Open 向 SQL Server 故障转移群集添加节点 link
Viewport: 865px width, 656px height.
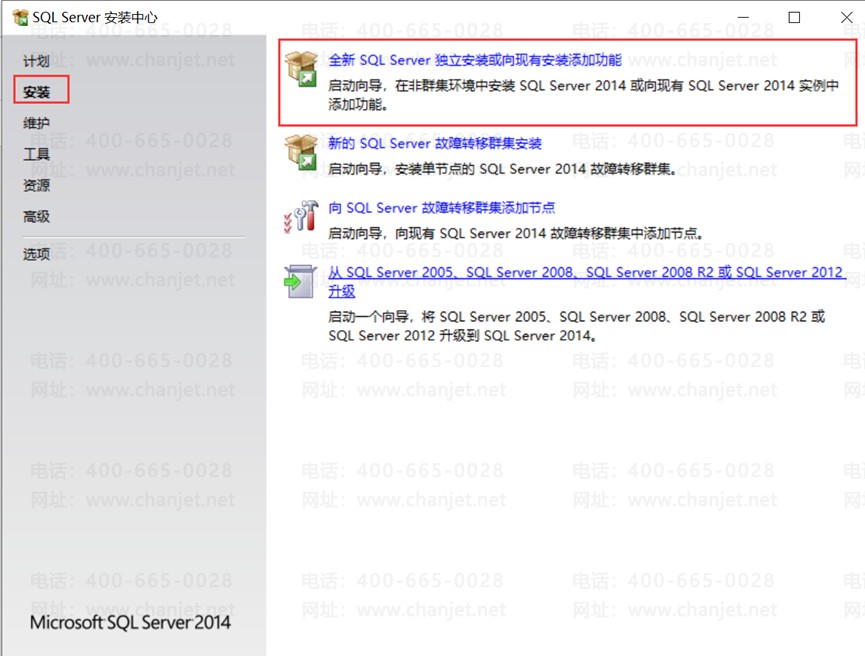click(442, 208)
